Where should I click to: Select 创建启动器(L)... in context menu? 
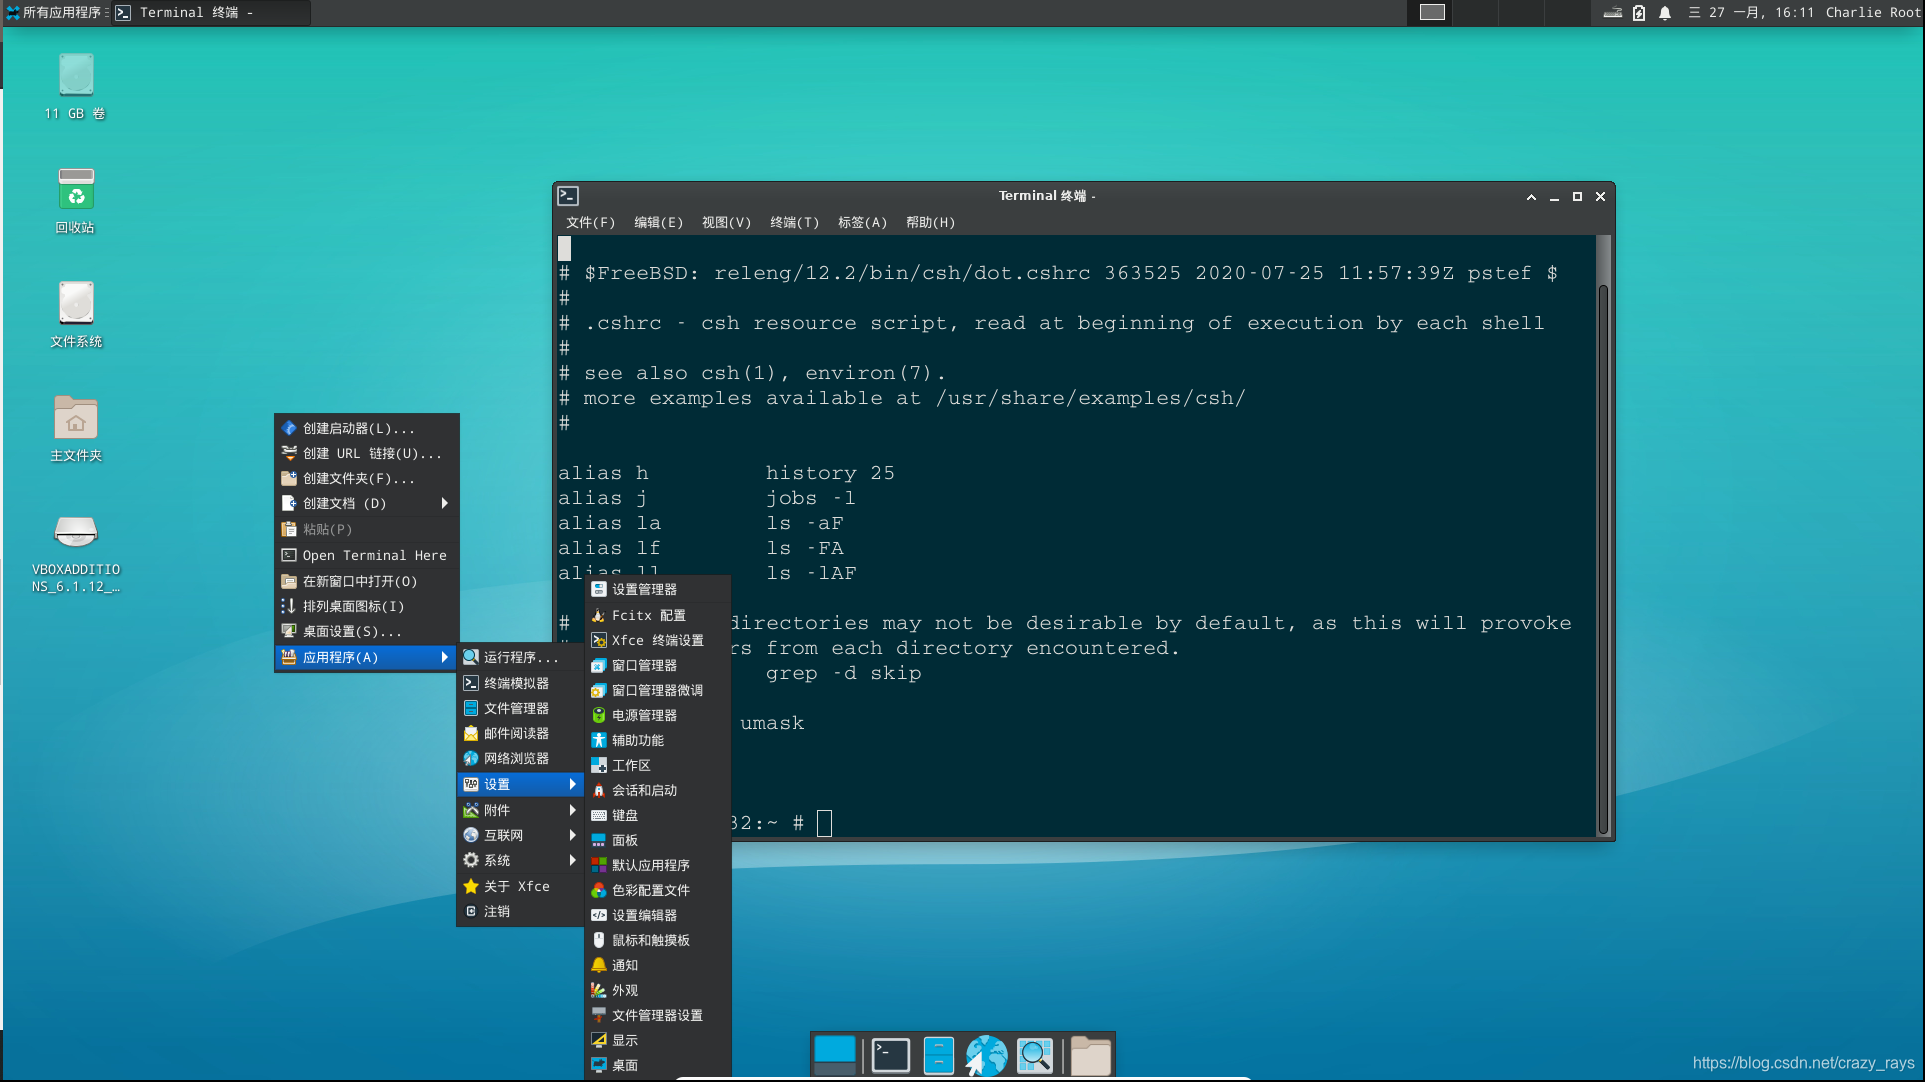(x=367, y=428)
